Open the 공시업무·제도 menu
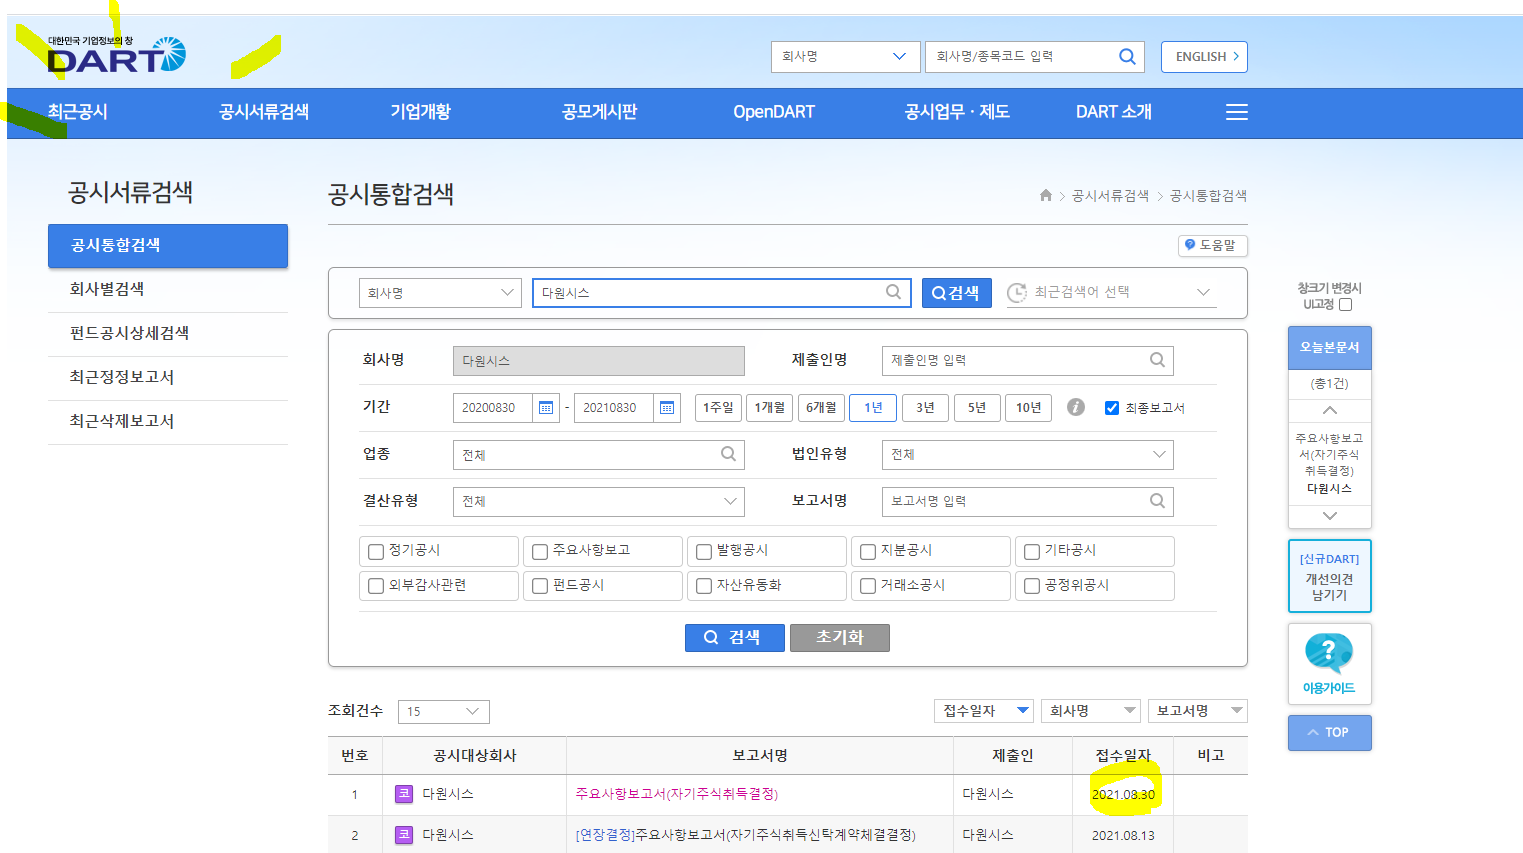The width and height of the screenshot is (1523, 853). 957,112
